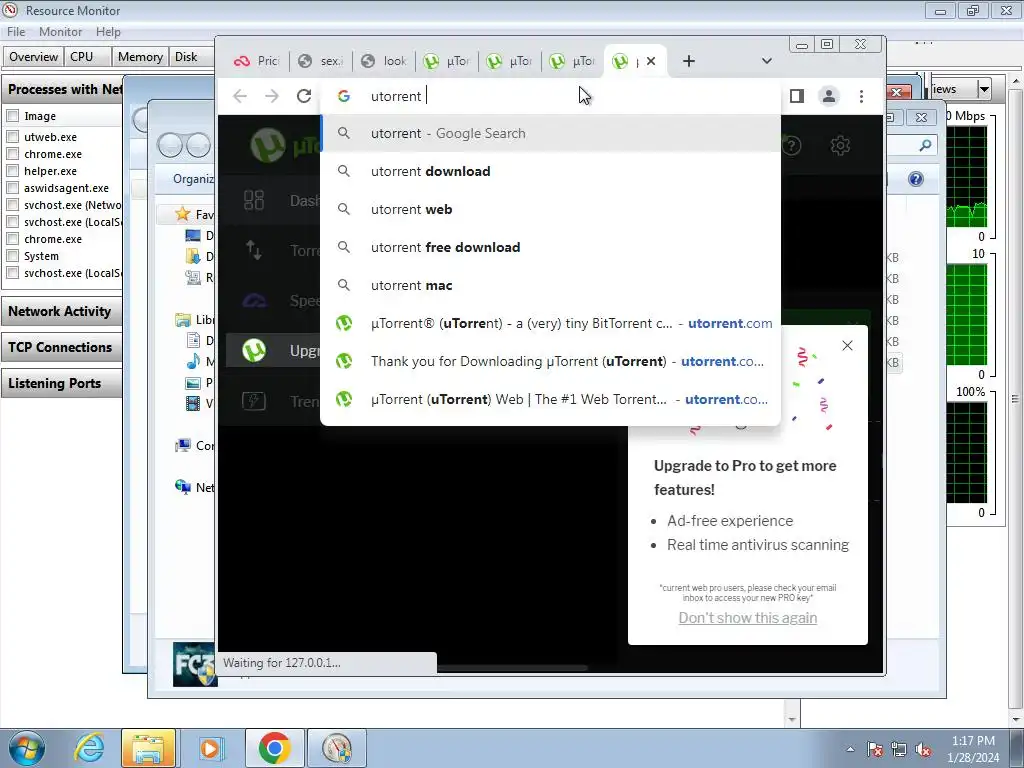Open the Windows Start orb

(x=27, y=748)
